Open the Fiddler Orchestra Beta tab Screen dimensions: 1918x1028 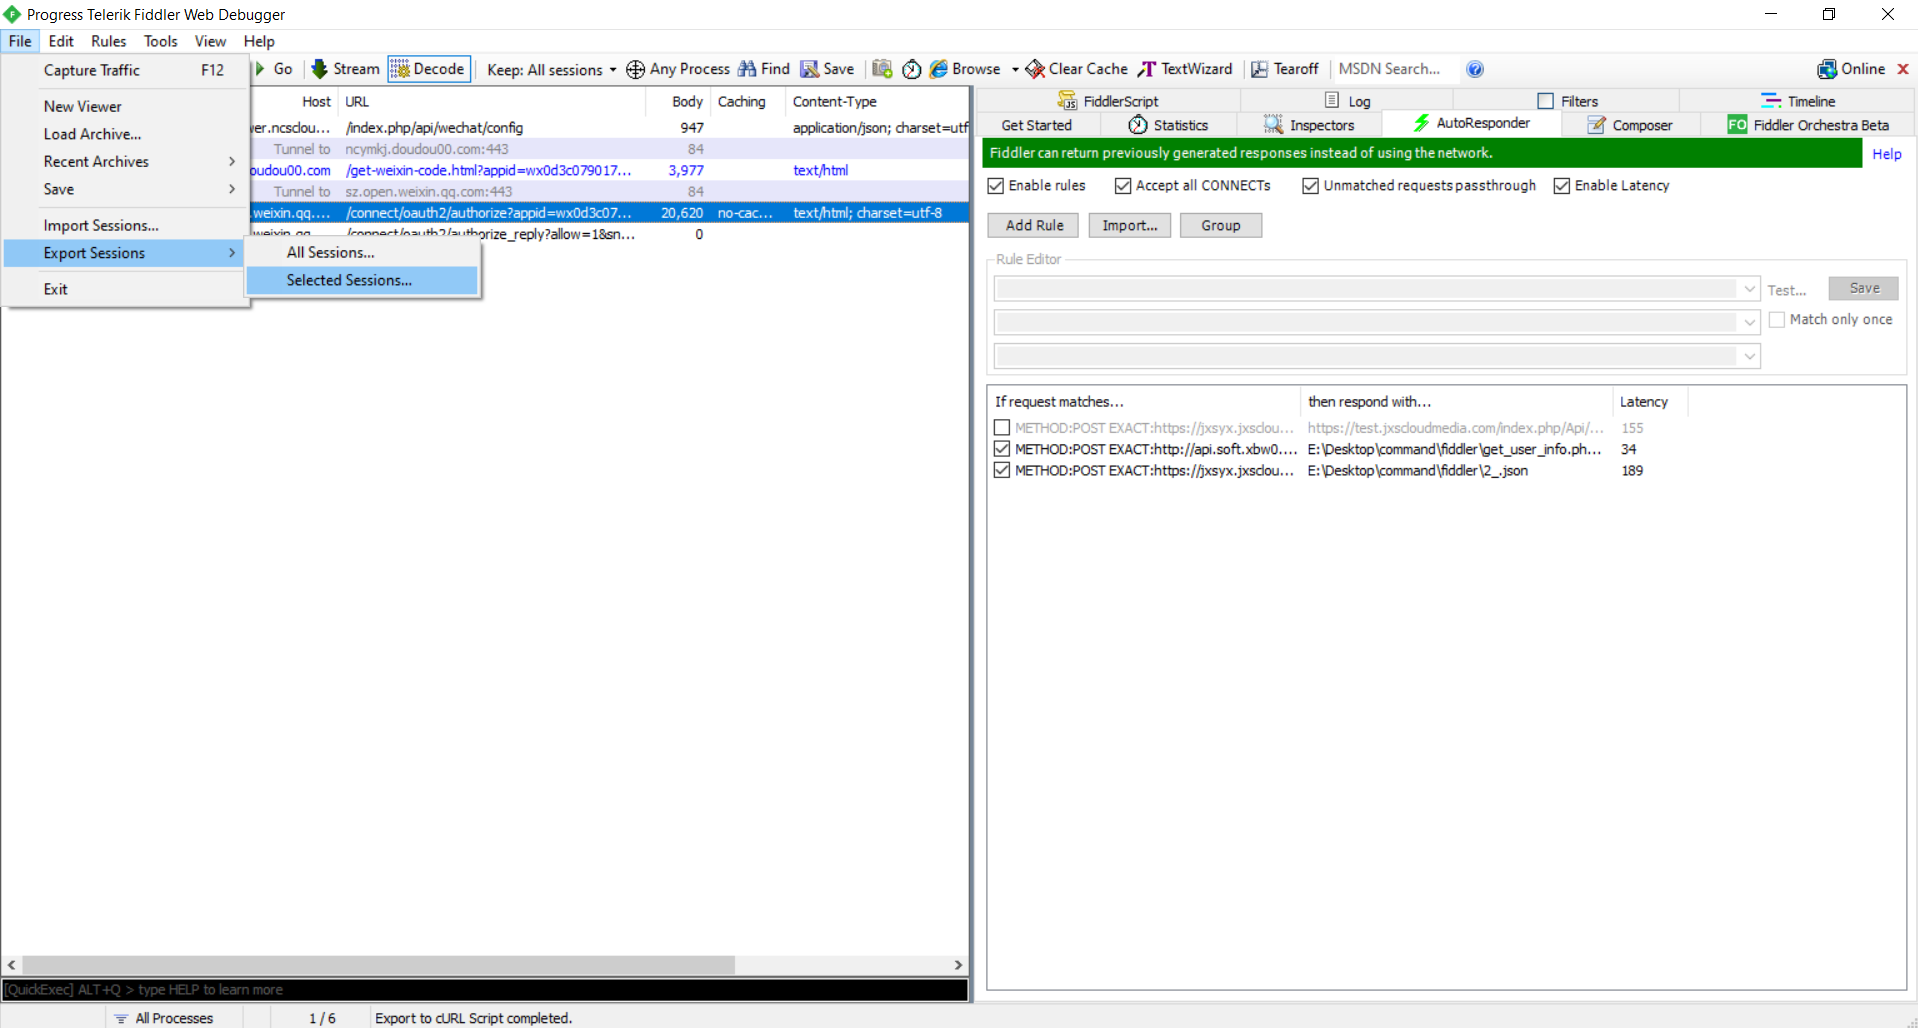(1808, 125)
